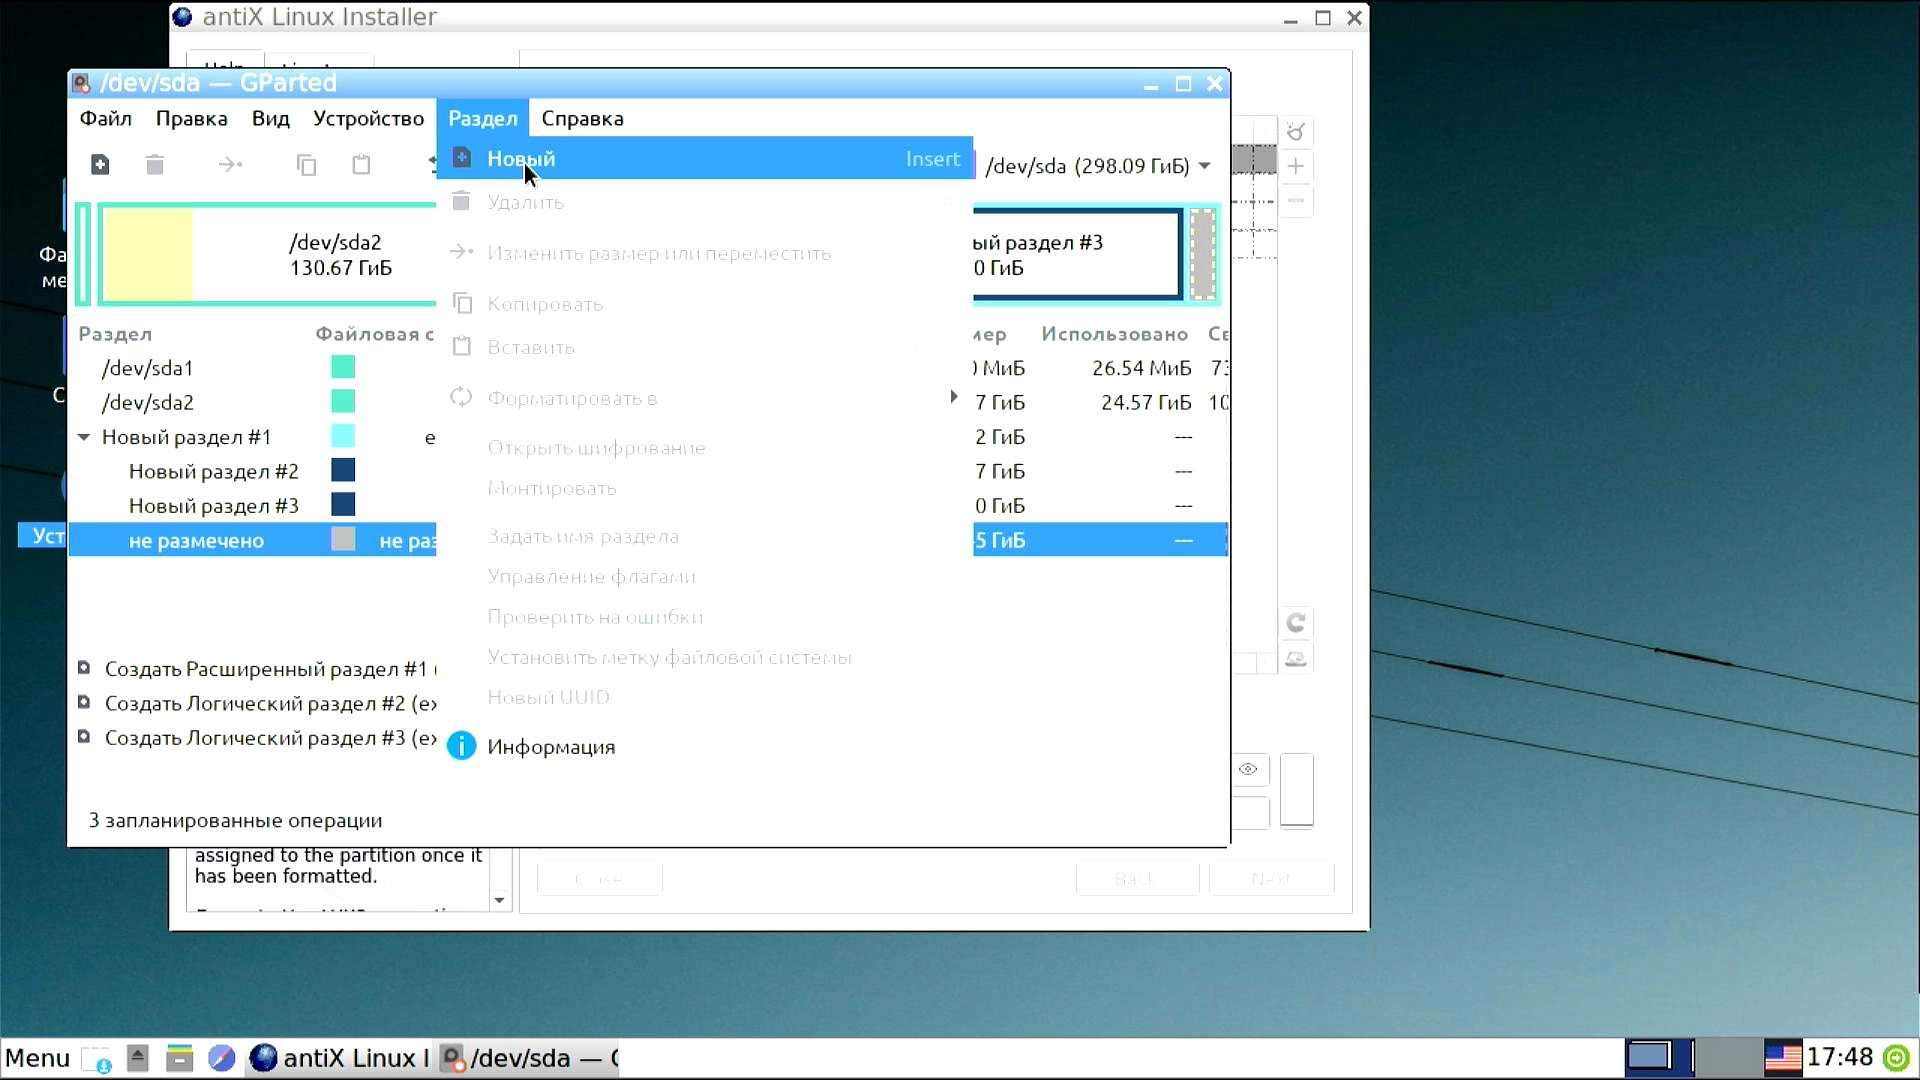
Task: Click the scroll-down arrow in the installer help panel
Action: click(x=499, y=901)
